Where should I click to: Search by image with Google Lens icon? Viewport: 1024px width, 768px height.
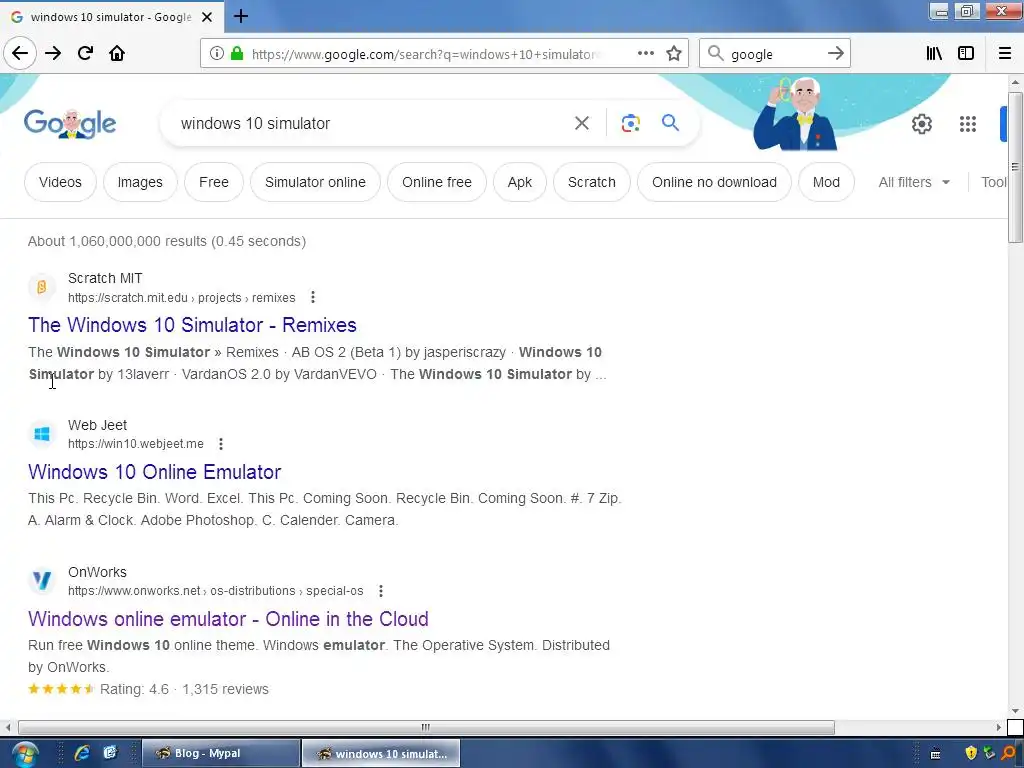click(631, 123)
